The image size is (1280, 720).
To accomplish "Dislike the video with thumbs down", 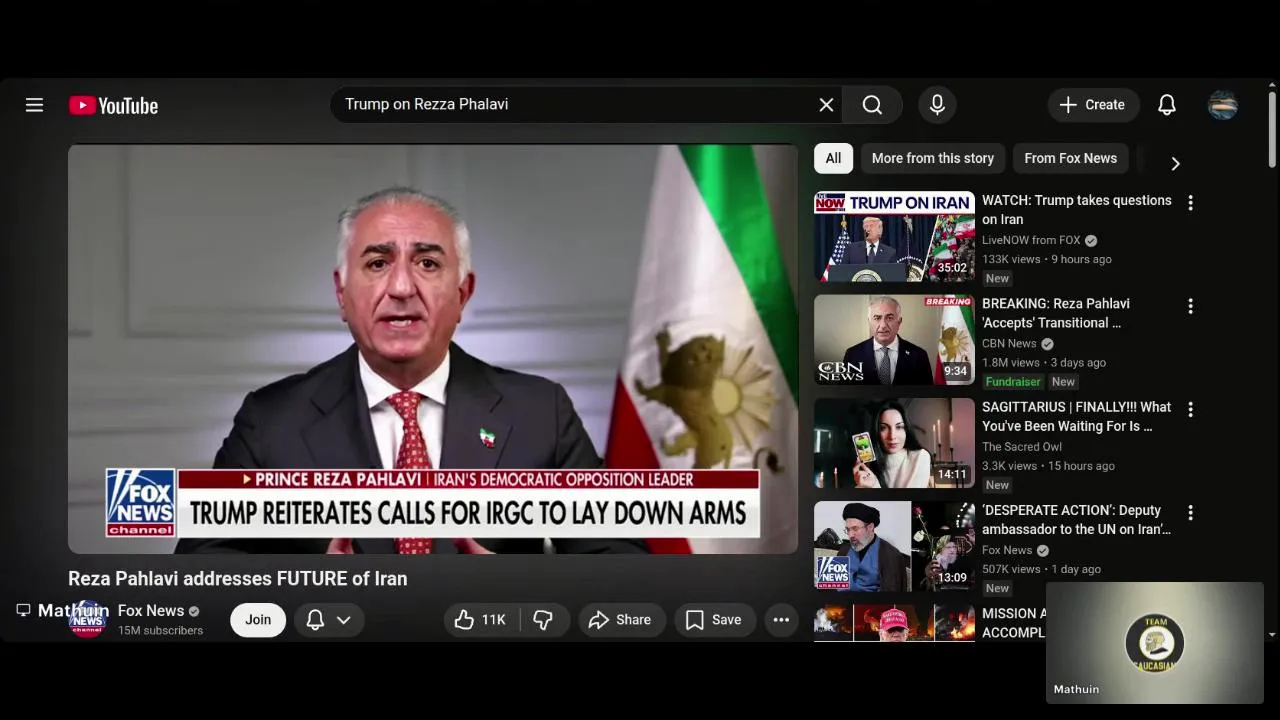I will (x=543, y=620).
